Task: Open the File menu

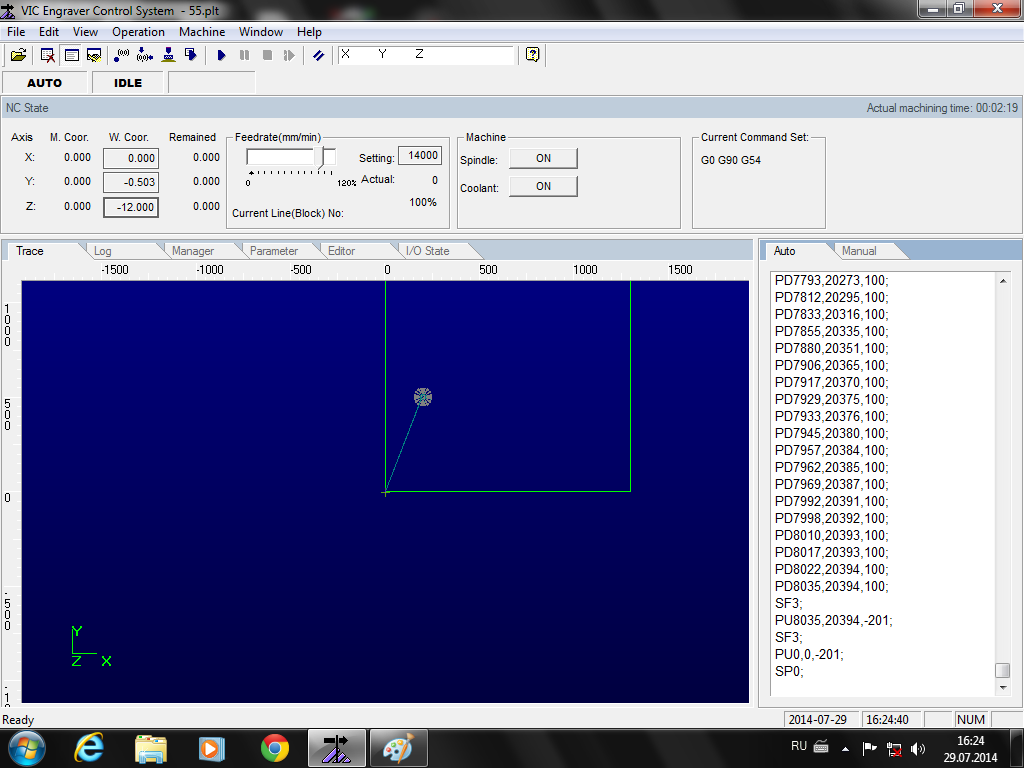Action: [x=16, y=31]
